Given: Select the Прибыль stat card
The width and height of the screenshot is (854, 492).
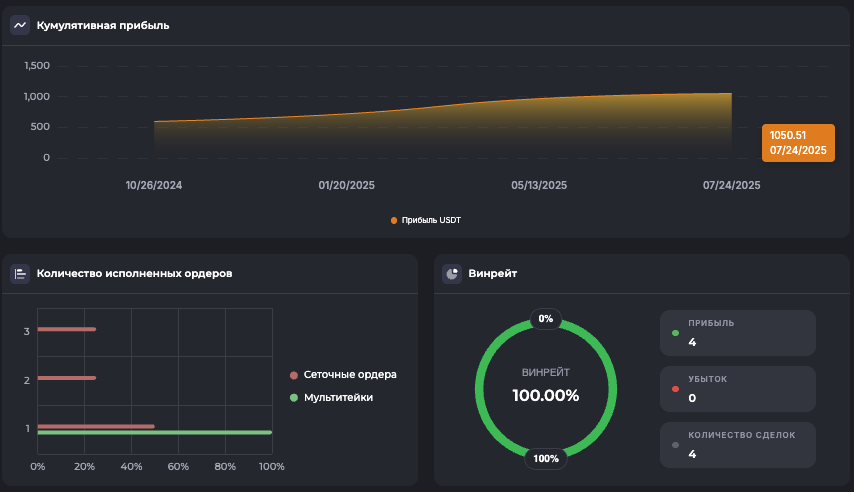Looking at the screenshot, I should pyautogui.click(x=737, y=333).
